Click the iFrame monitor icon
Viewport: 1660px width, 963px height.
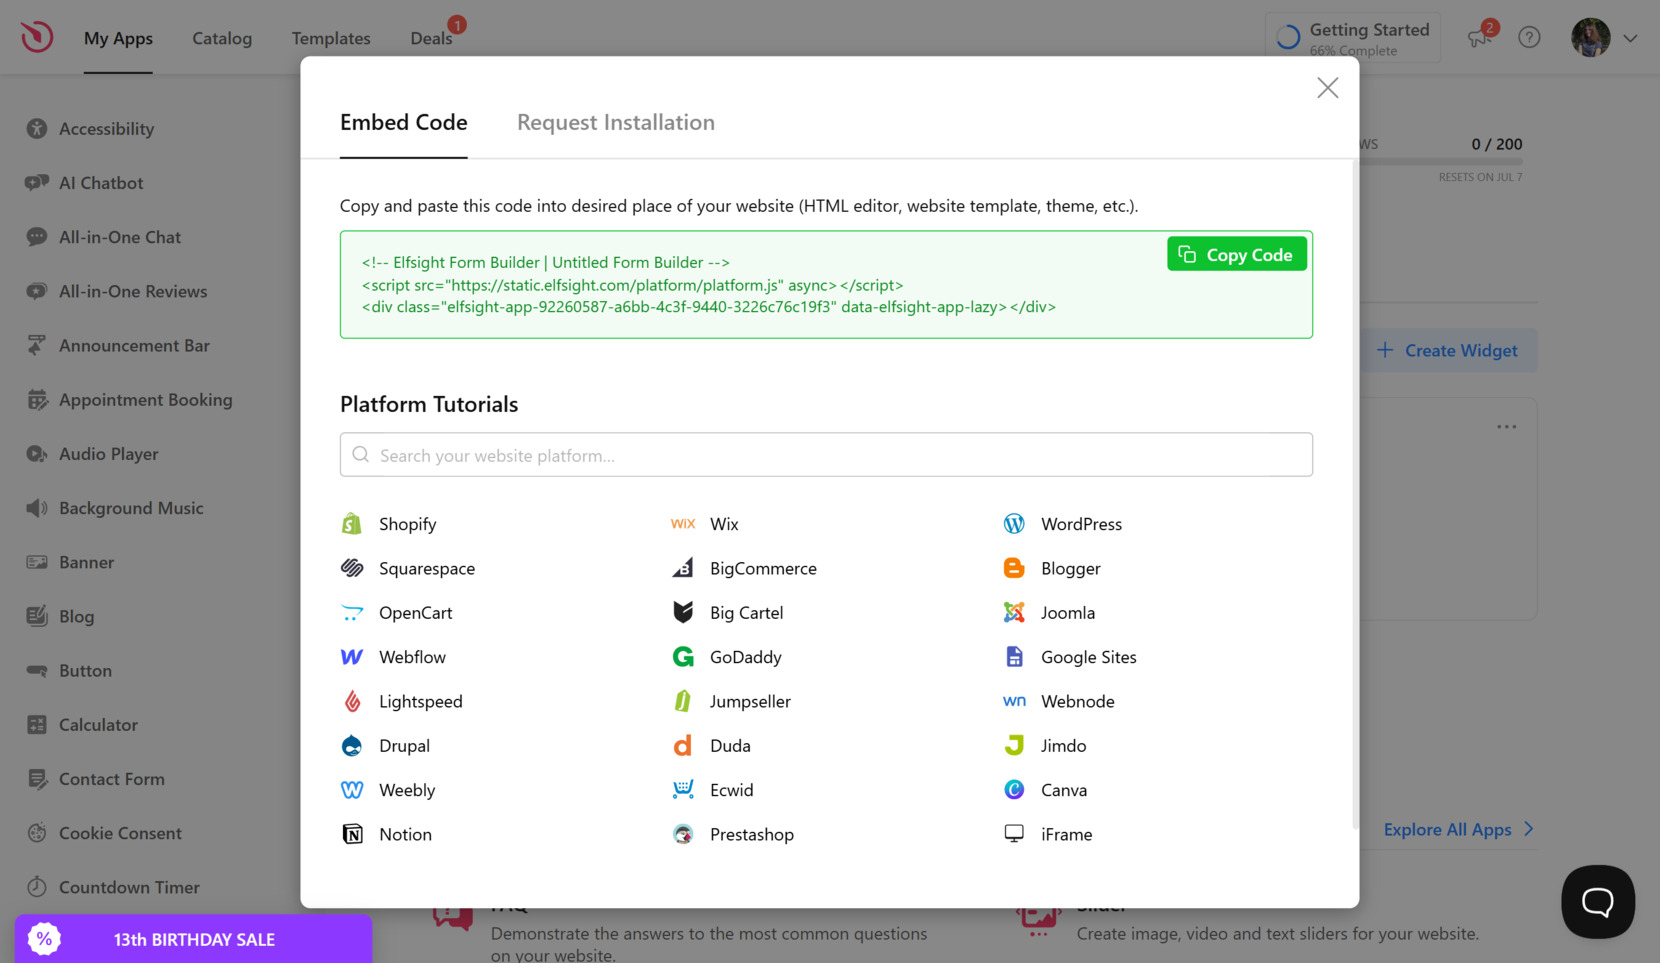click(x=1014, y=834)
